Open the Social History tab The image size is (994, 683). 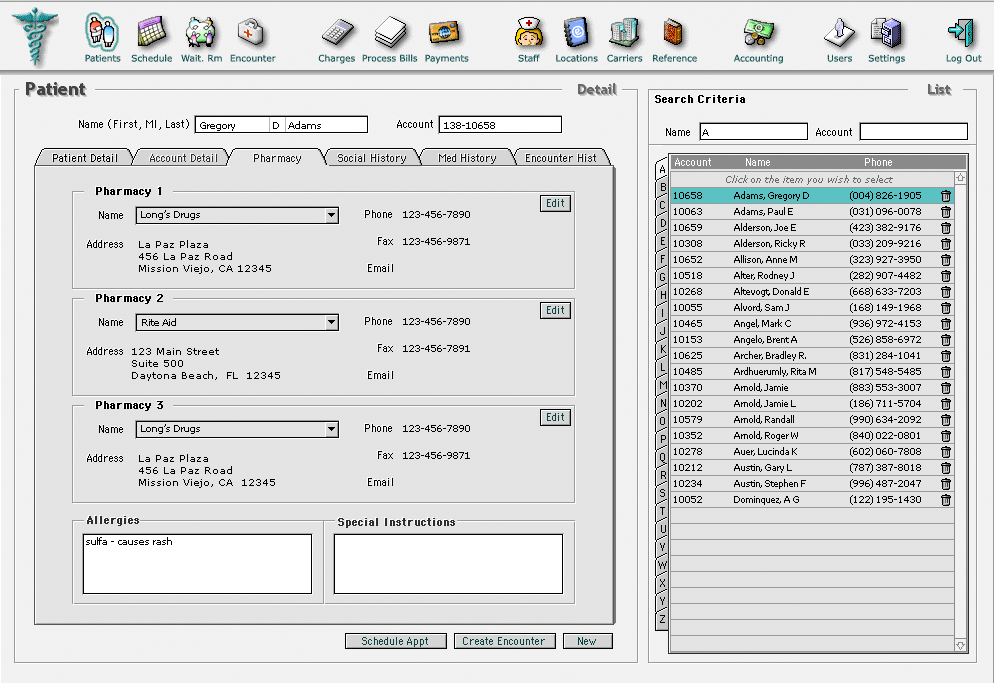coord(371,158)
